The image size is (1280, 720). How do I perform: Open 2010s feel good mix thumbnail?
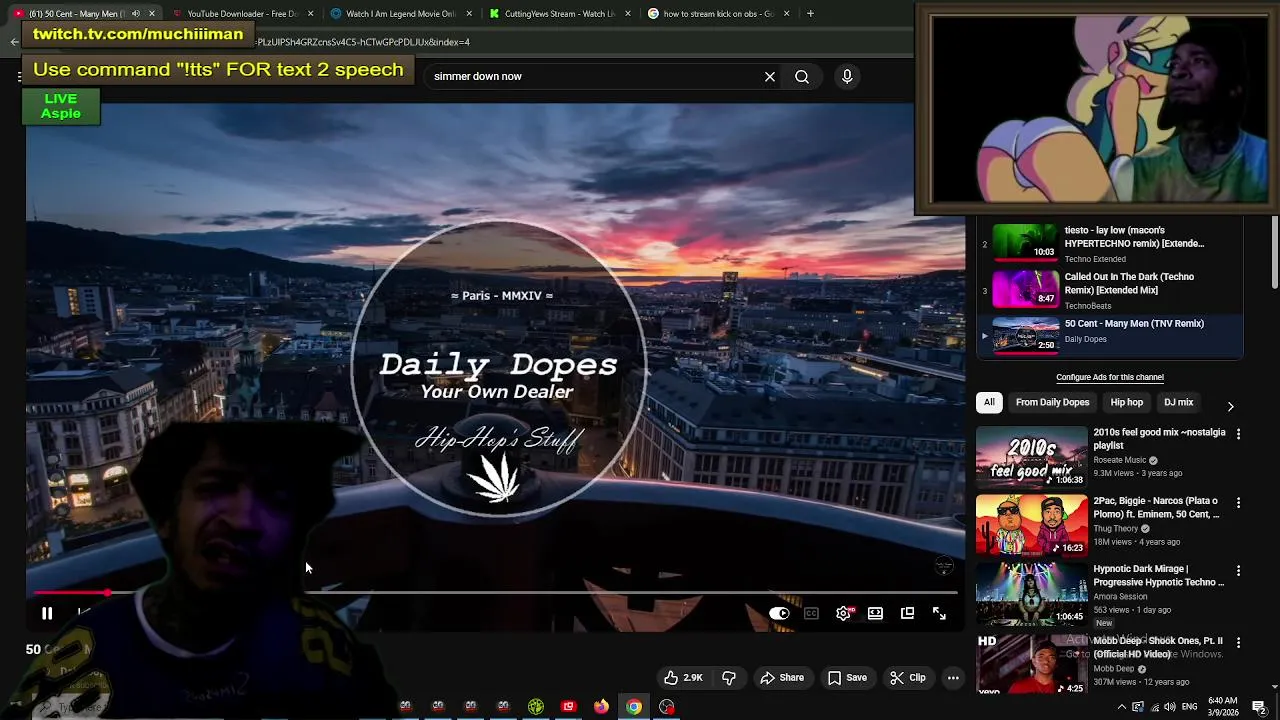point(1031,457)
